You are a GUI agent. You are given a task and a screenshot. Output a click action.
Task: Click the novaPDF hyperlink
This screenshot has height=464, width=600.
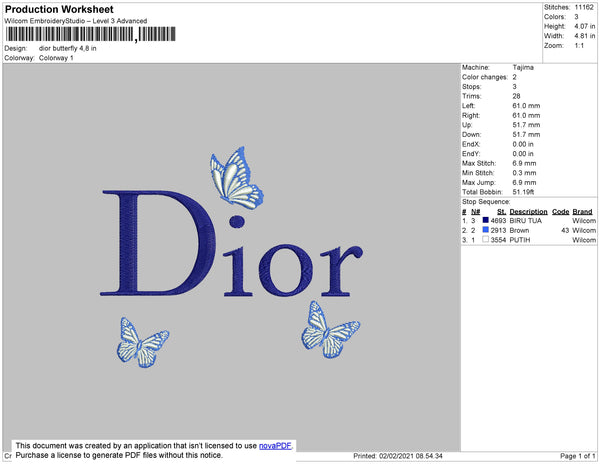(275, 446)
